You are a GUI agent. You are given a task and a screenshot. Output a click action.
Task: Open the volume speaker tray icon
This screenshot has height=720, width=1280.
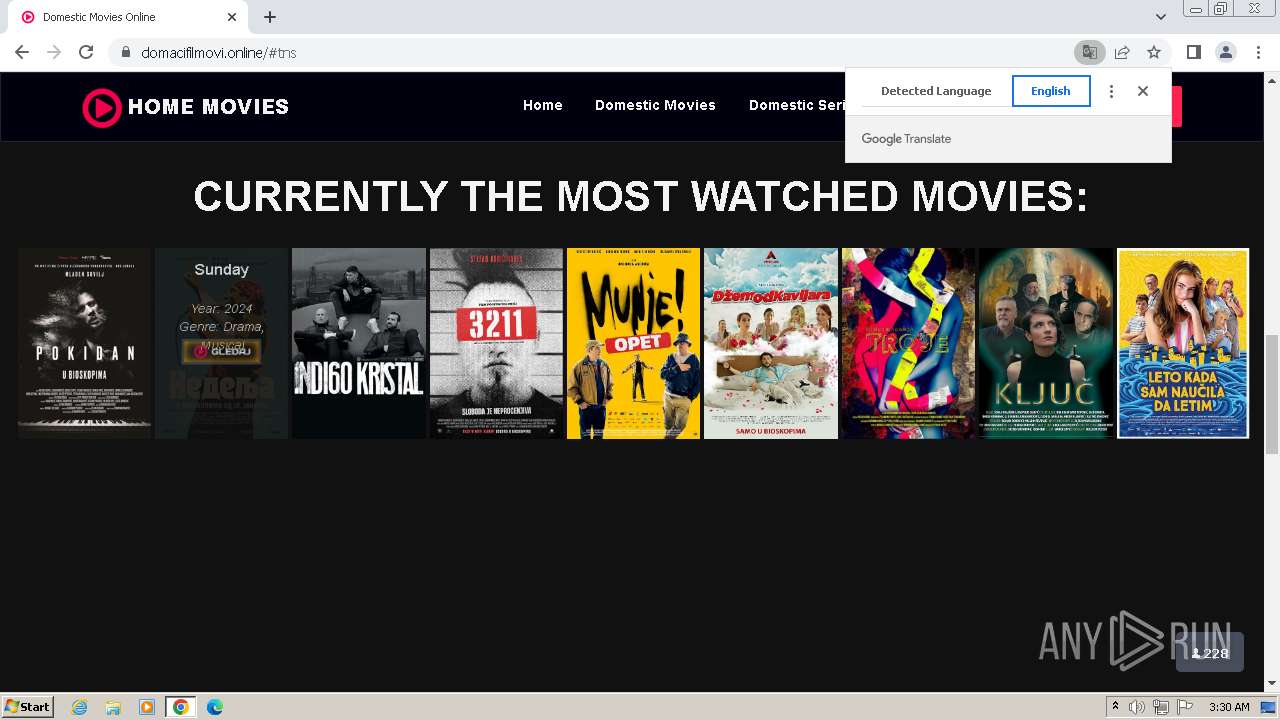point(1137,707)
